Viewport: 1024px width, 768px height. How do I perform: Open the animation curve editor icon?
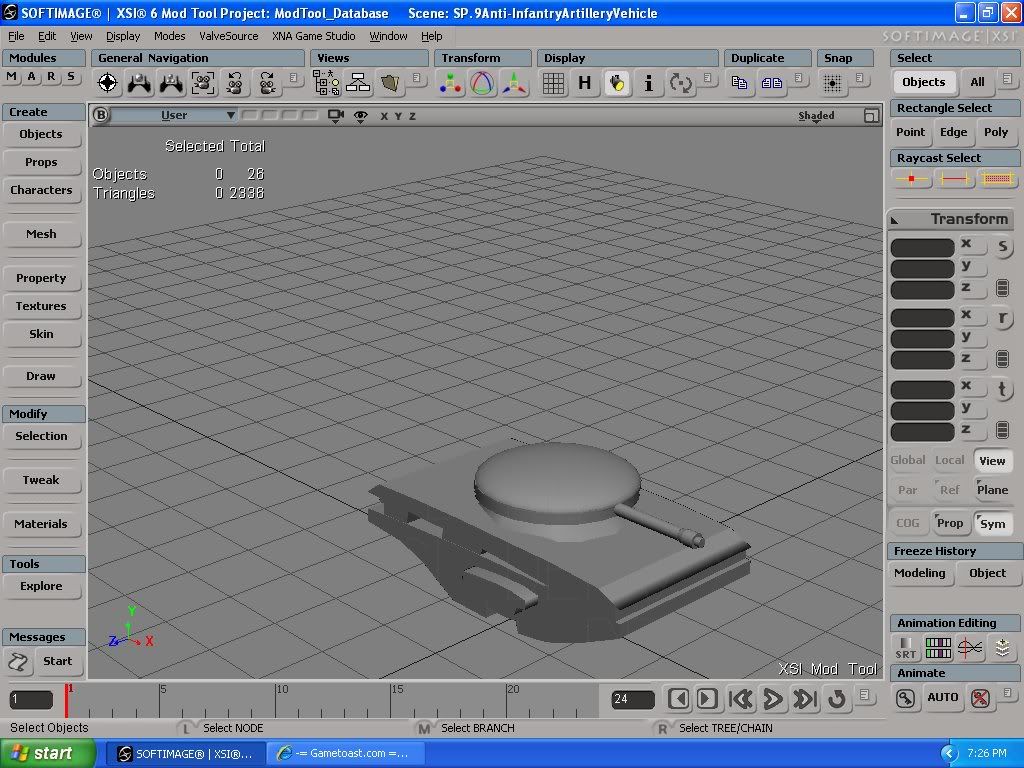pyautogui.click(x=970, y=648)
